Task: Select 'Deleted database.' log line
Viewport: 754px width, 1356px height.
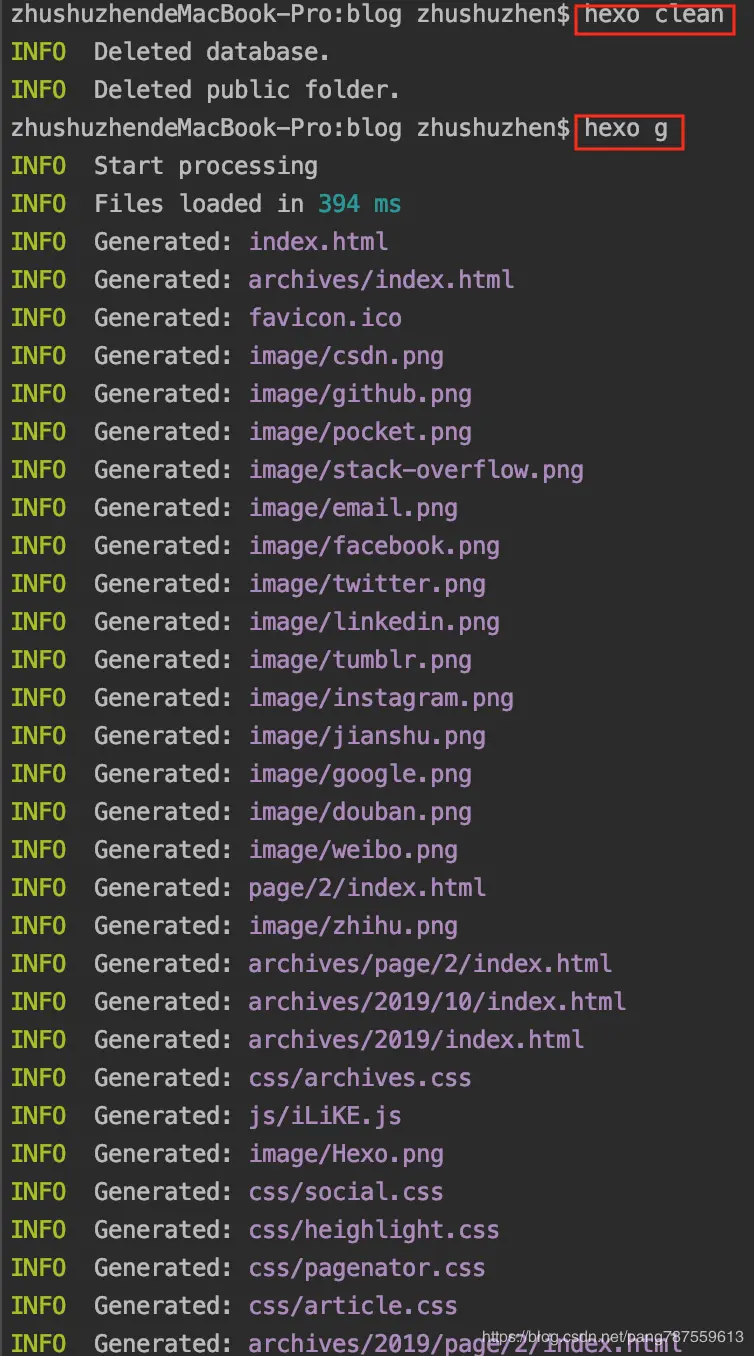Action: pos(212,52)
